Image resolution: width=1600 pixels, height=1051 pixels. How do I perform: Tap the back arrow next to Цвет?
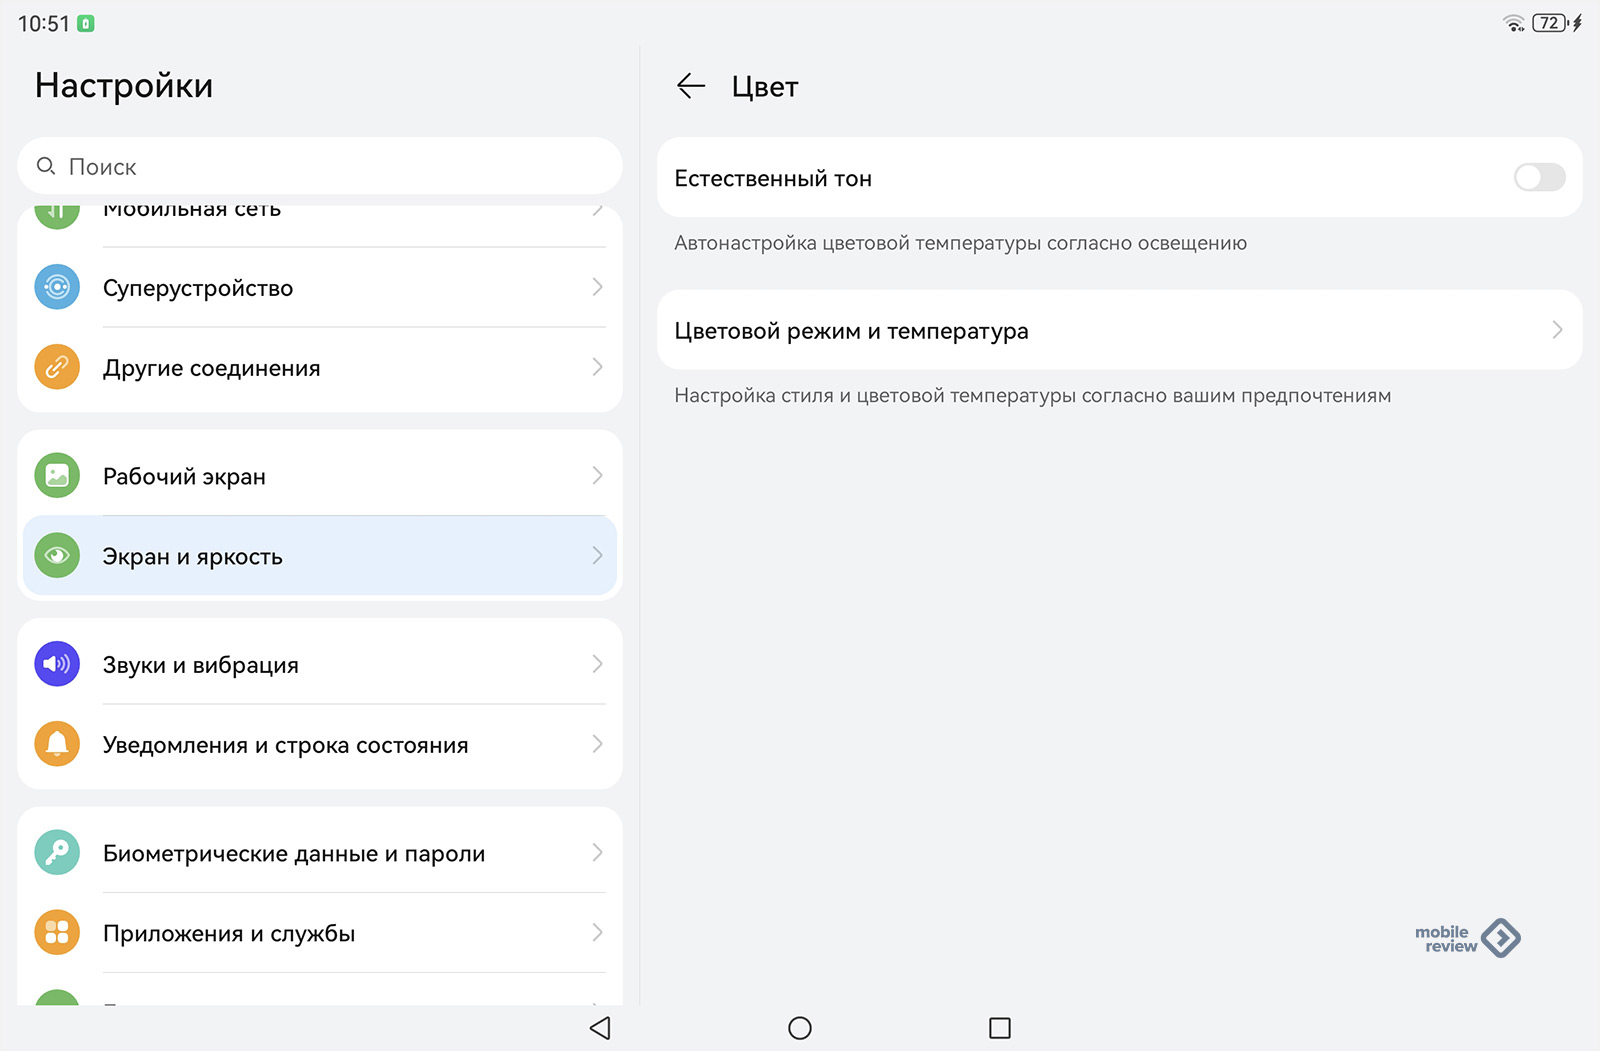[690, 87]
